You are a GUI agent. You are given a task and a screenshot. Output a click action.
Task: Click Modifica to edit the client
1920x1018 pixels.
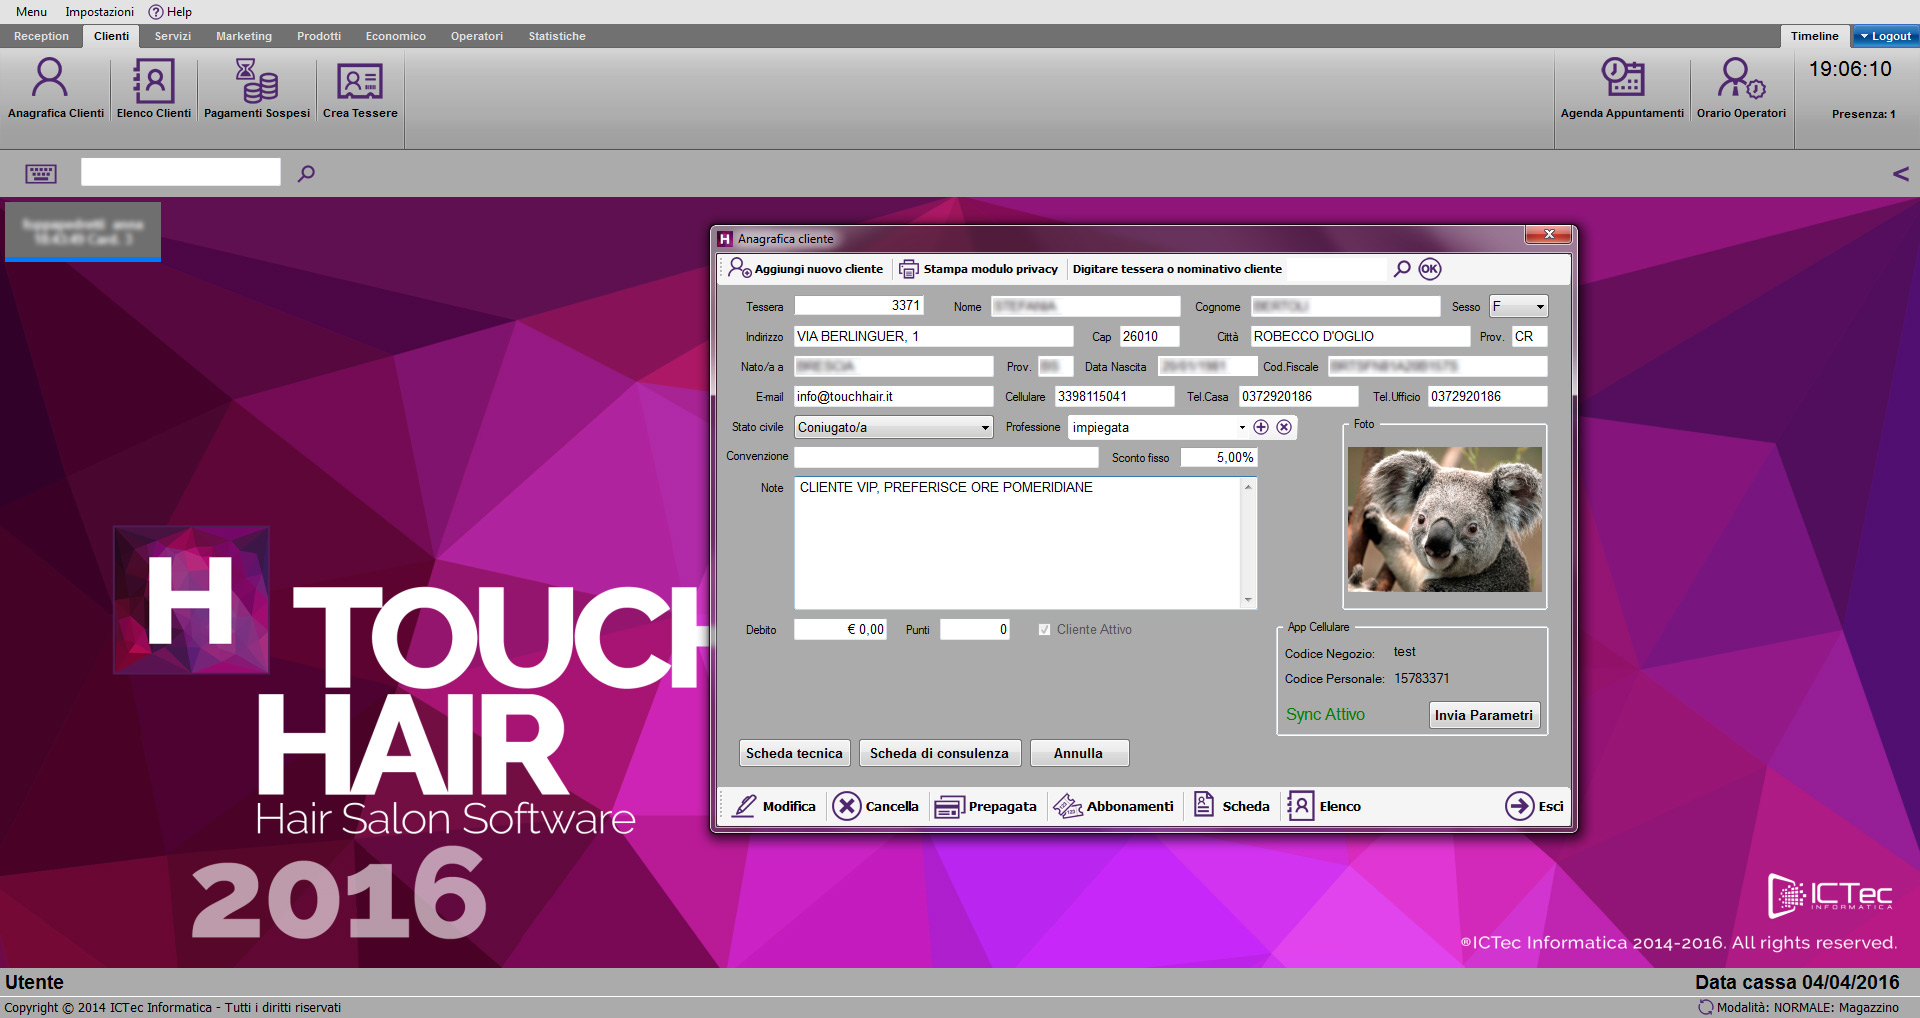[x=775, y=806]
